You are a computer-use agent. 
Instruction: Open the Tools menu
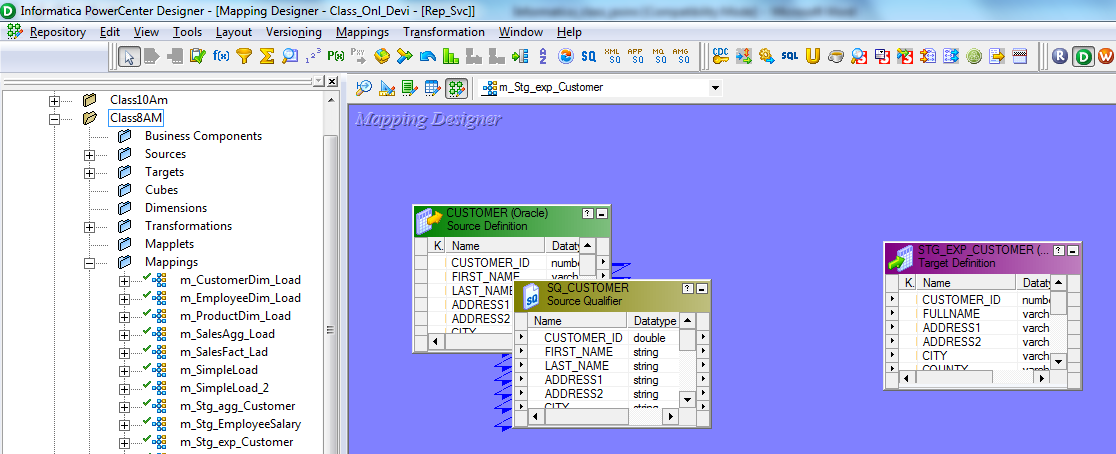[187, 32]
